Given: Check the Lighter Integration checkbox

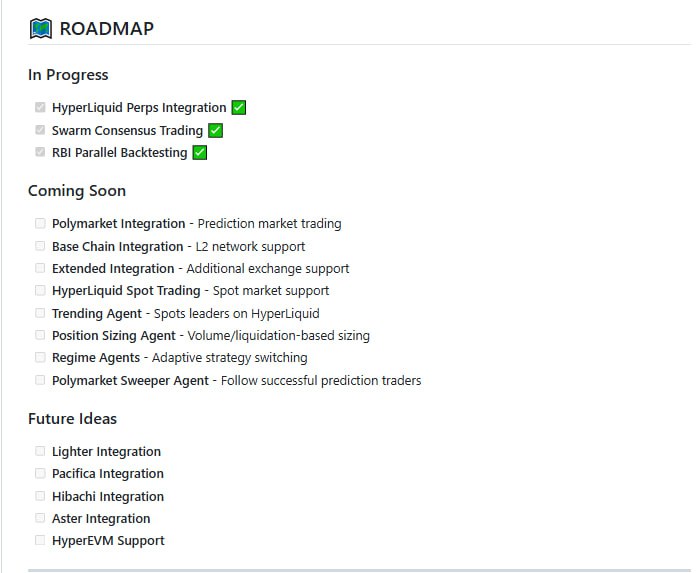Looking at the screenshot, I should (40, 451).
